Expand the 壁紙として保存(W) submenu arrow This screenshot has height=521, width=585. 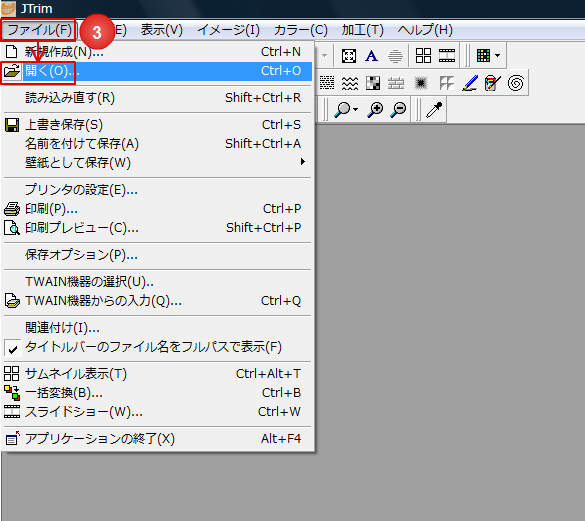tap(303, 162)
